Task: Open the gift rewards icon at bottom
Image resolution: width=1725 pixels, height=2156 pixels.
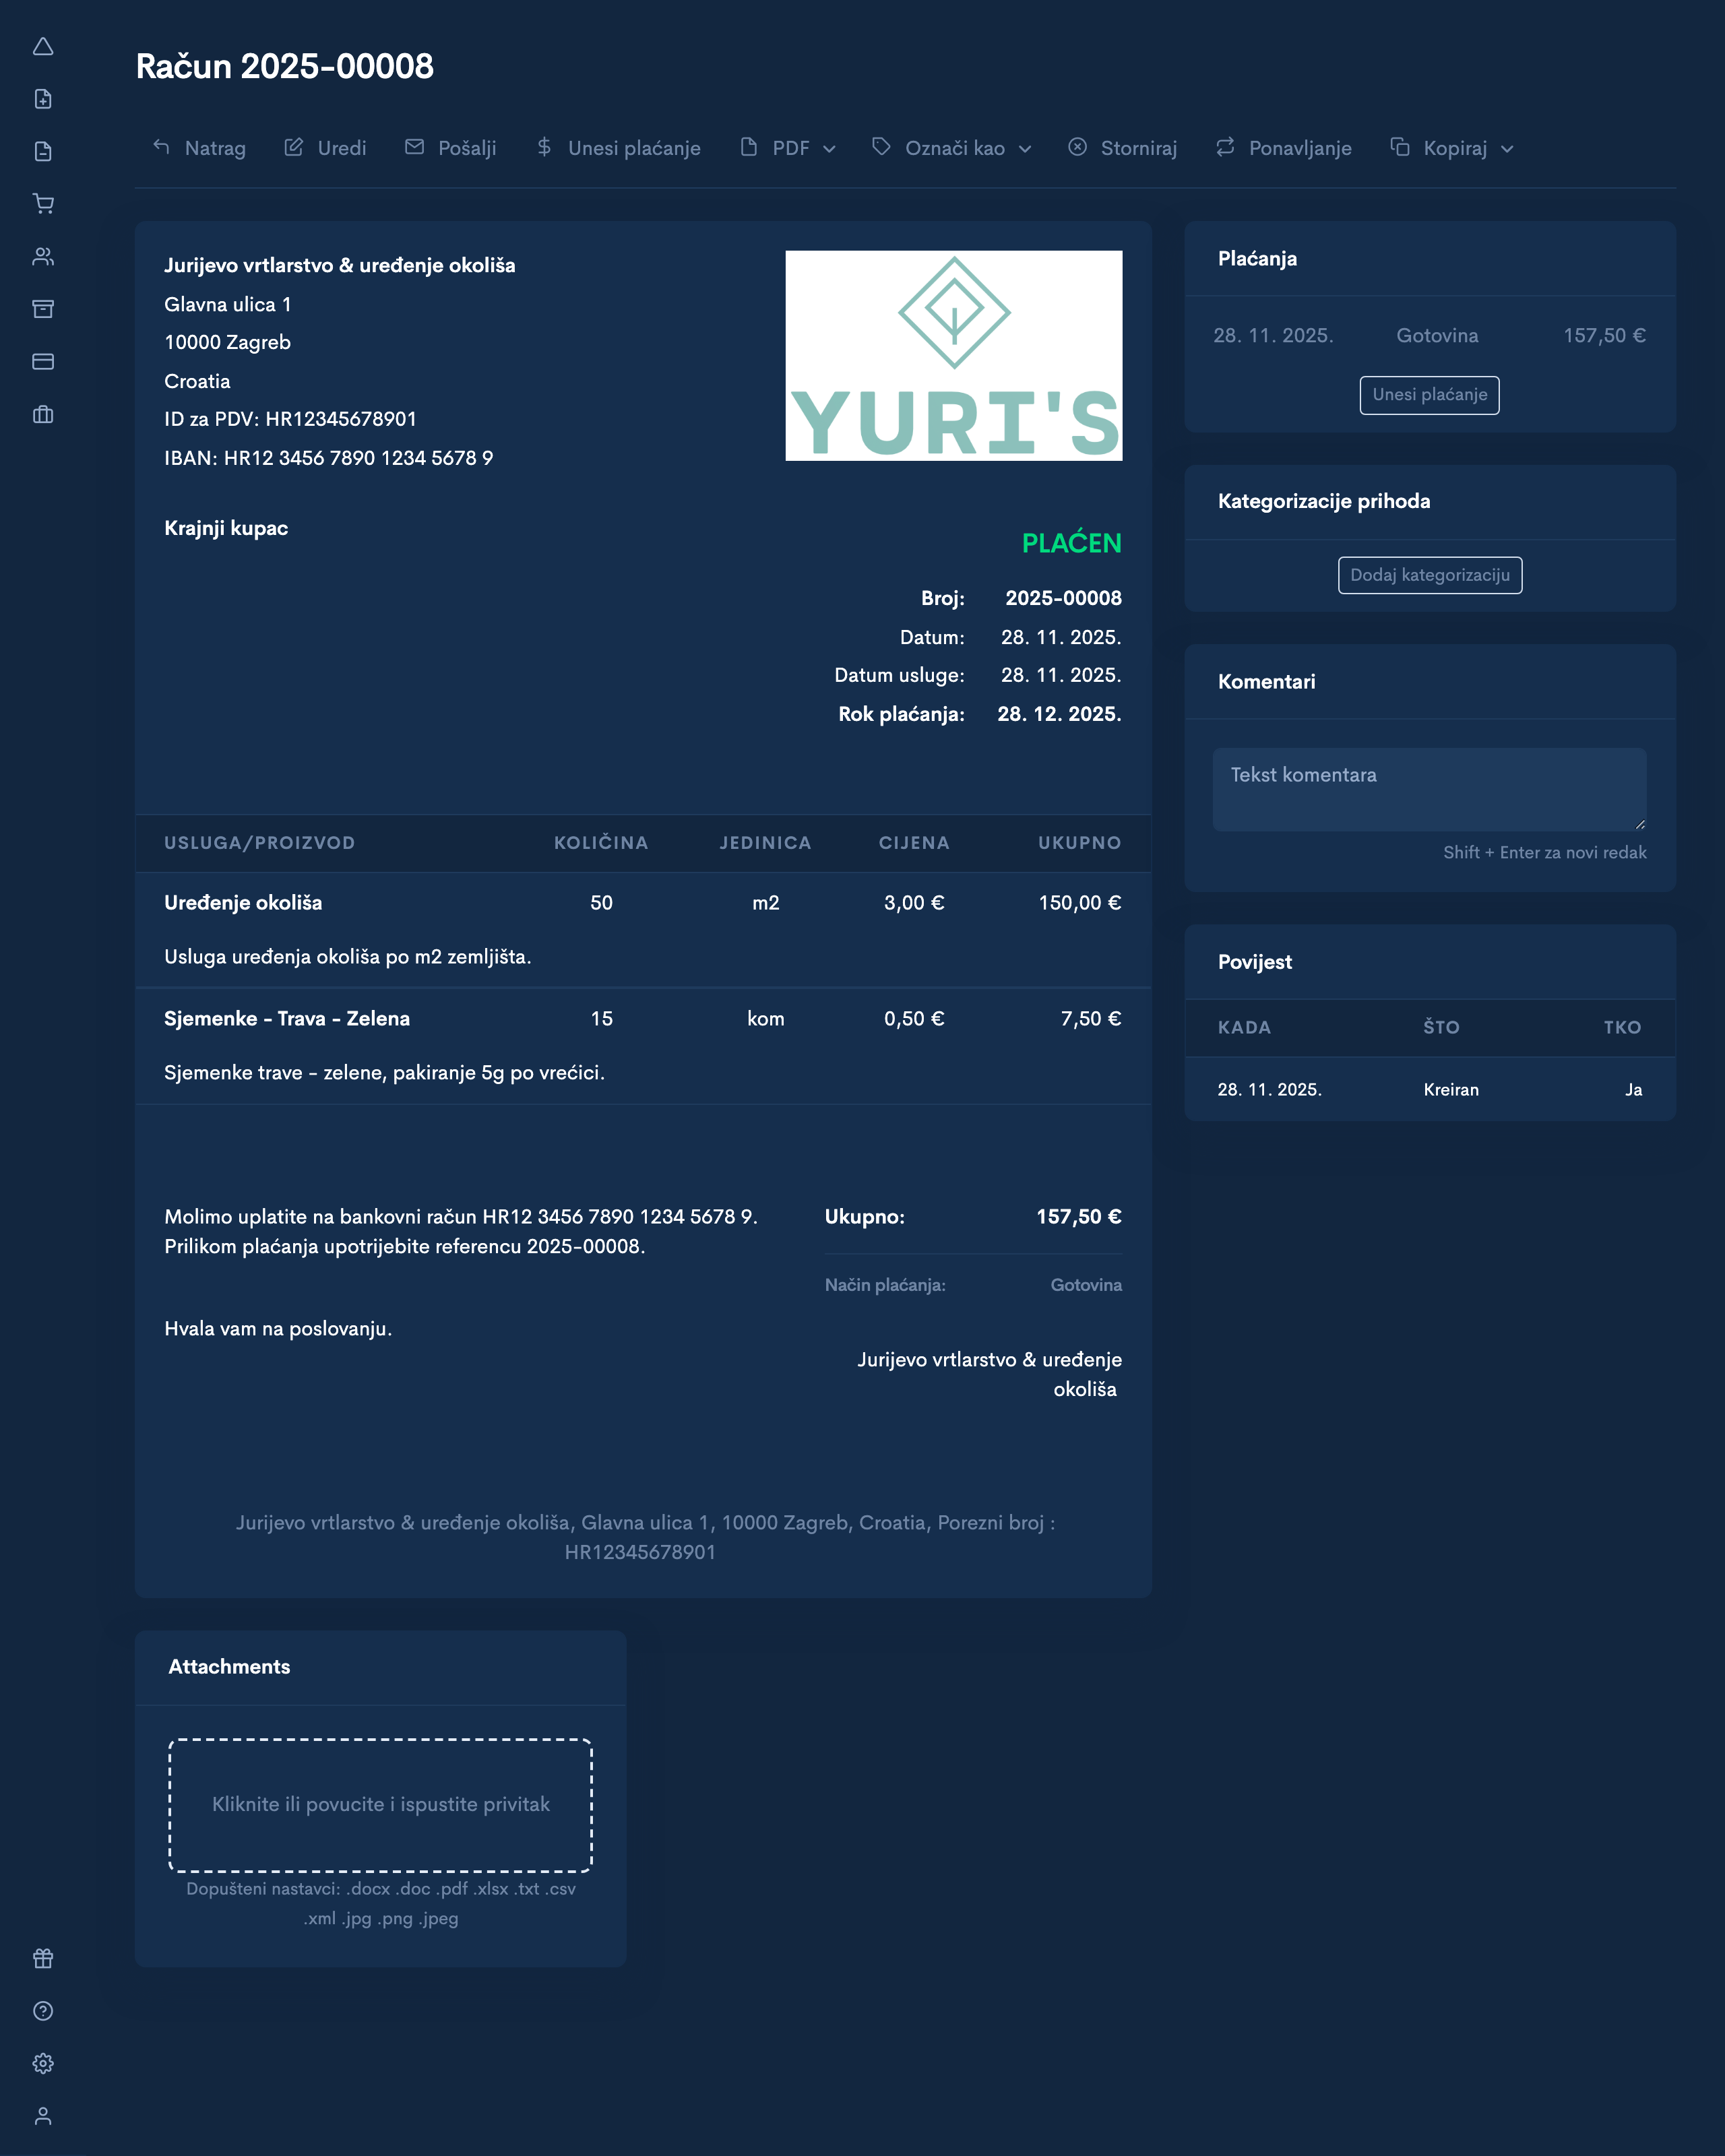Action: point(43,1959)
